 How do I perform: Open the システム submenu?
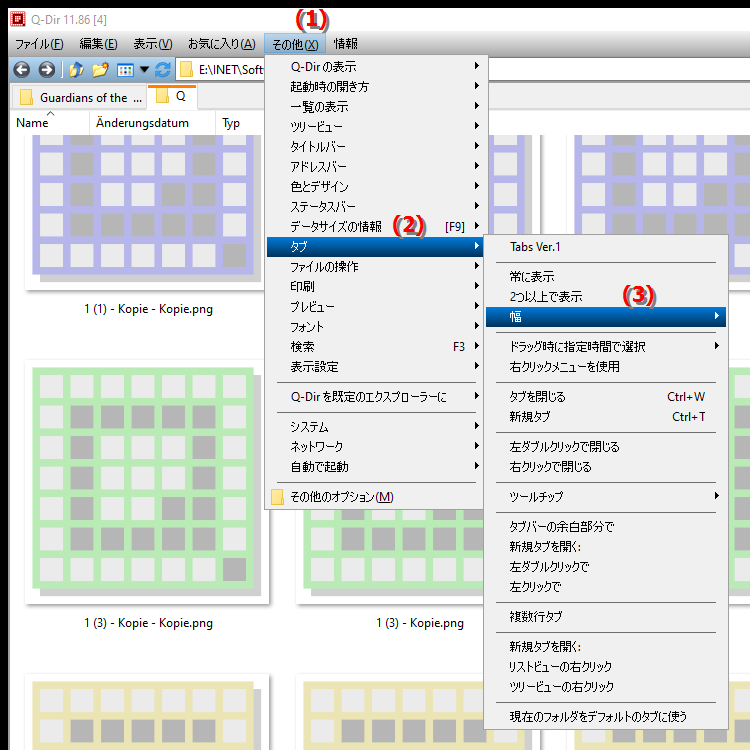374,427
